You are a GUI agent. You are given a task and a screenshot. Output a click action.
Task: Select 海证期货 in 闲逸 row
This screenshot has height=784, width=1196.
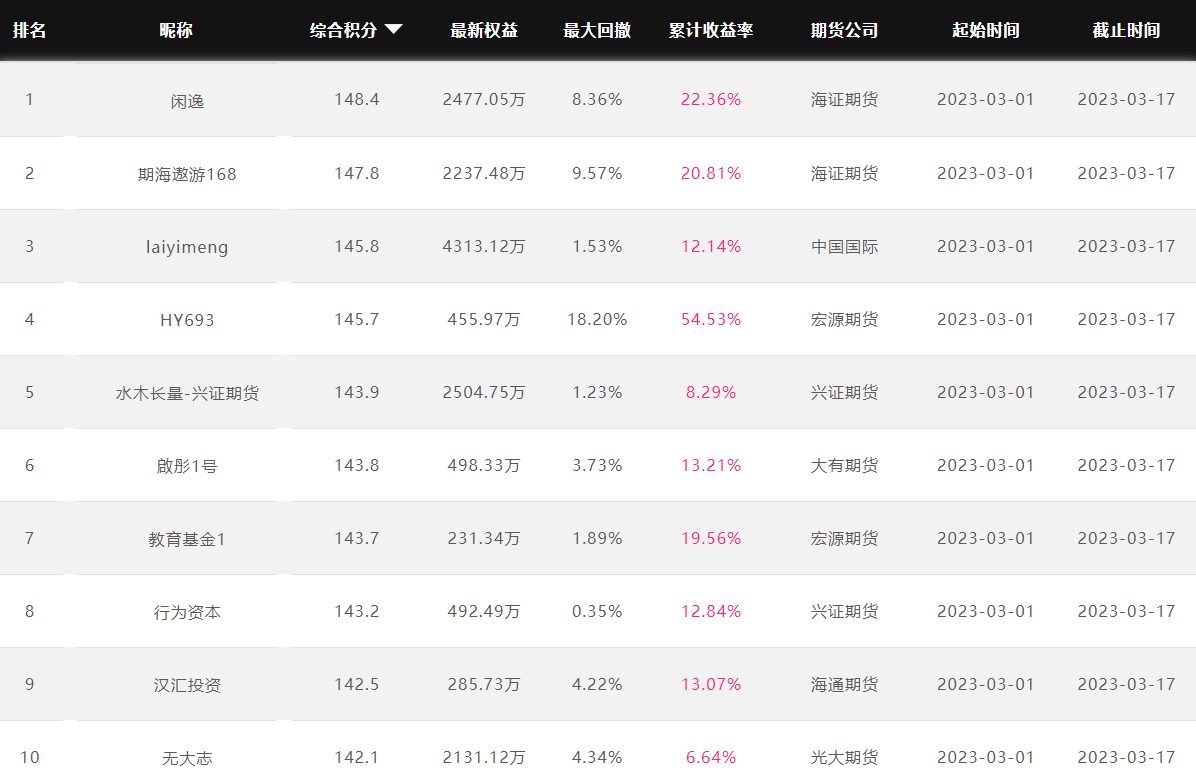(844, 100)
